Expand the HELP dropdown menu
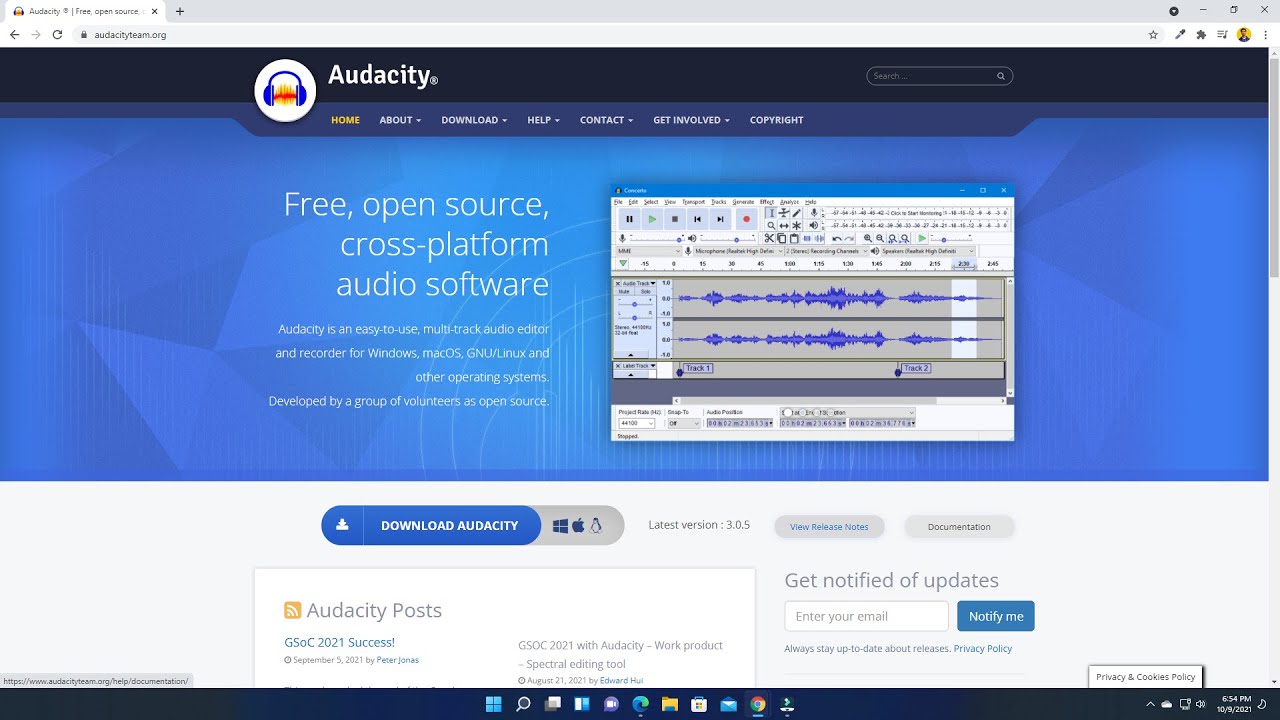Image resolution: width=1280 pixels, height=720 pixels. [543, 120]
